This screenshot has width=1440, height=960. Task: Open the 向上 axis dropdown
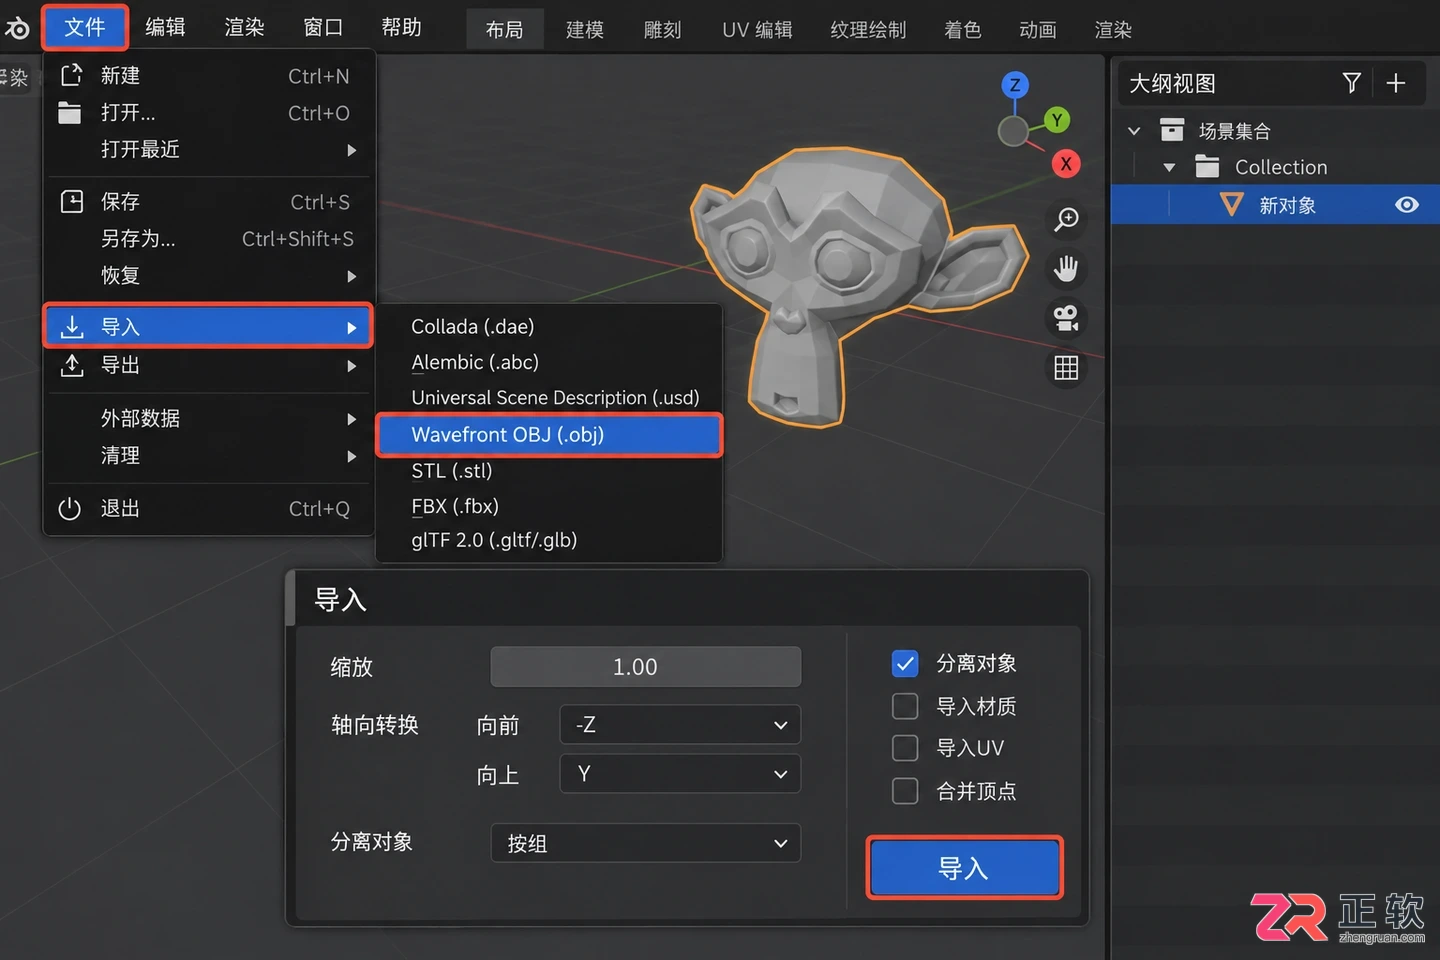[x=680, y=774]
